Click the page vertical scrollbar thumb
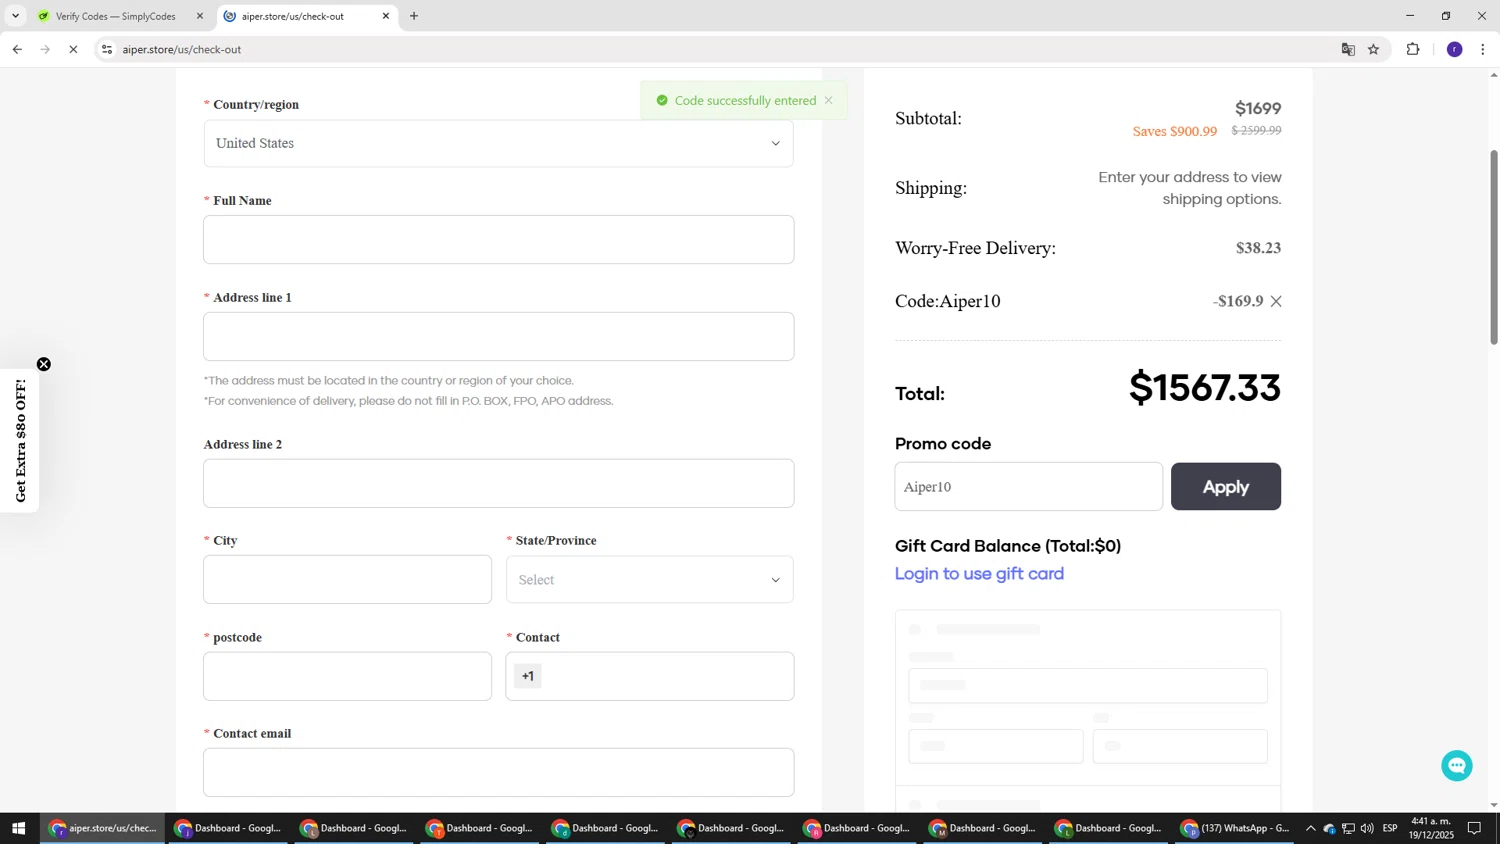 pos(1494,247)
